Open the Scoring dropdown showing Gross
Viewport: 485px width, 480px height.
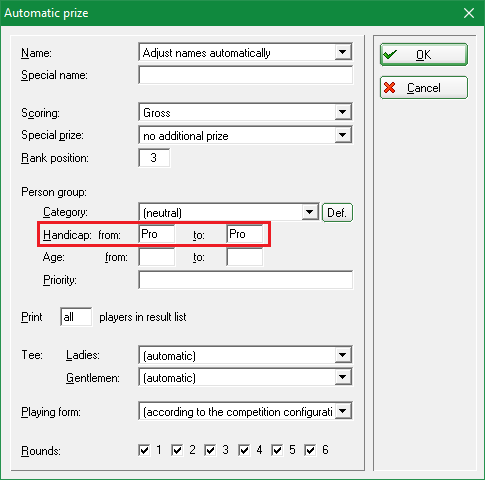point(342,112)
